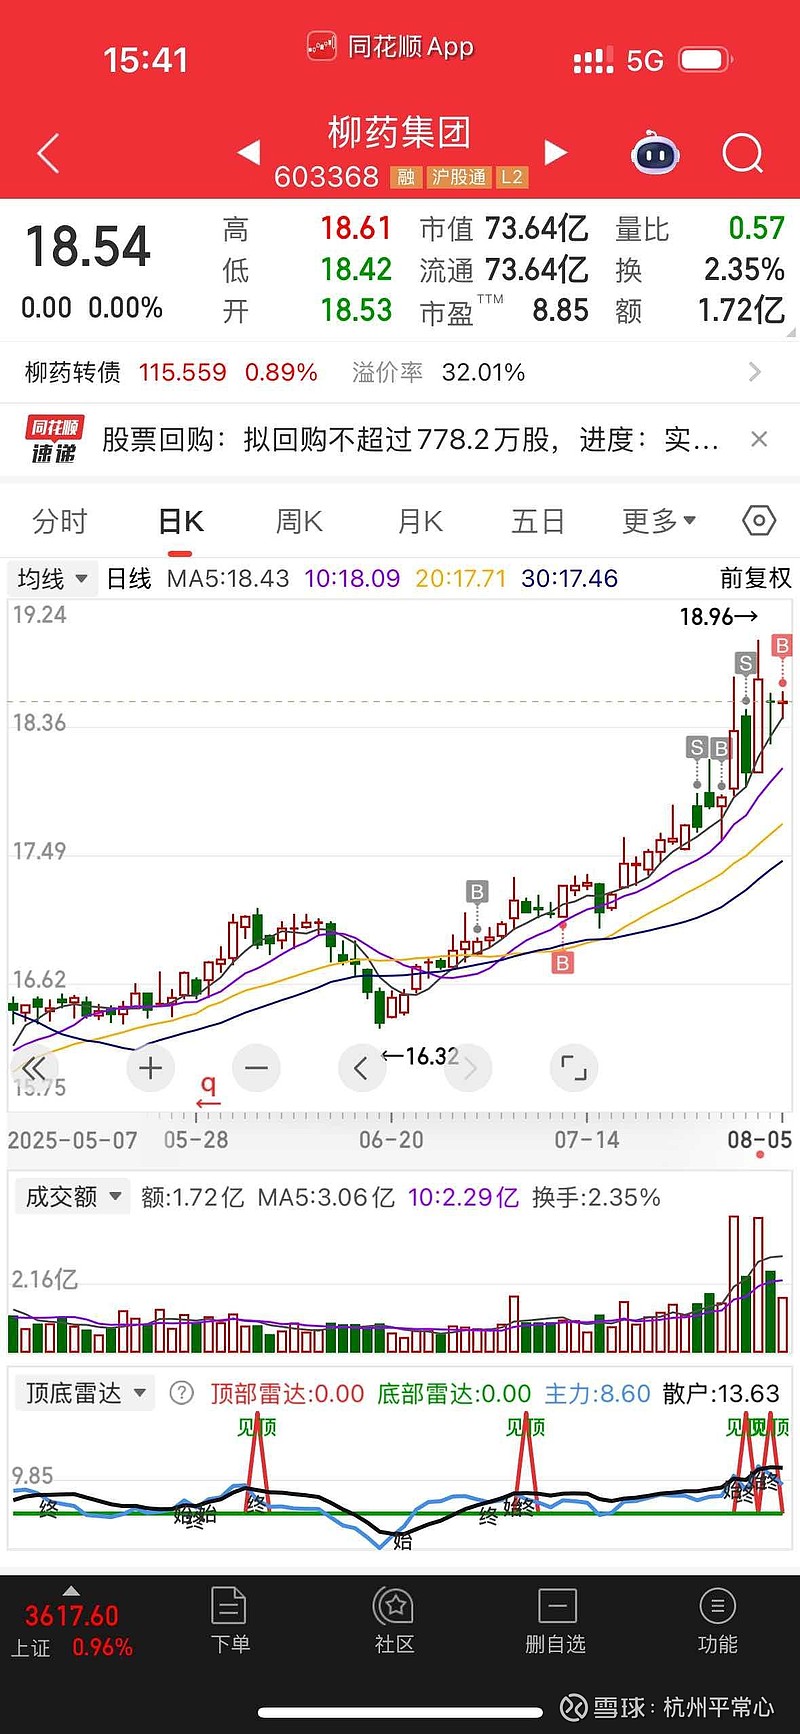This screenshot has height=1734, width=800.
Task: Tap the red B marker below July candles
Action: coord(563,963)
